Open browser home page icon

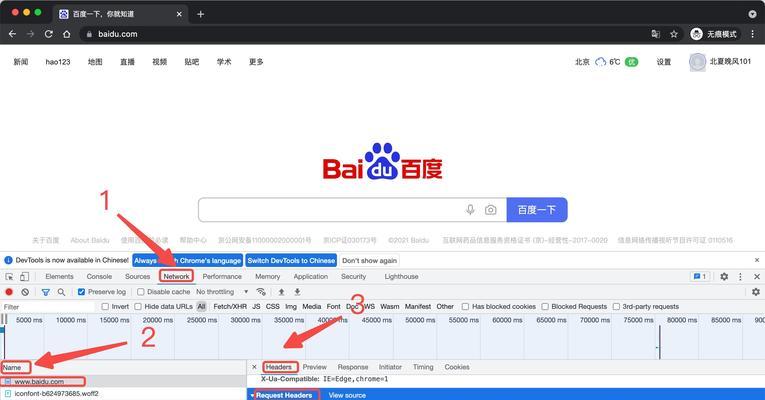click(x=67, y=34)
